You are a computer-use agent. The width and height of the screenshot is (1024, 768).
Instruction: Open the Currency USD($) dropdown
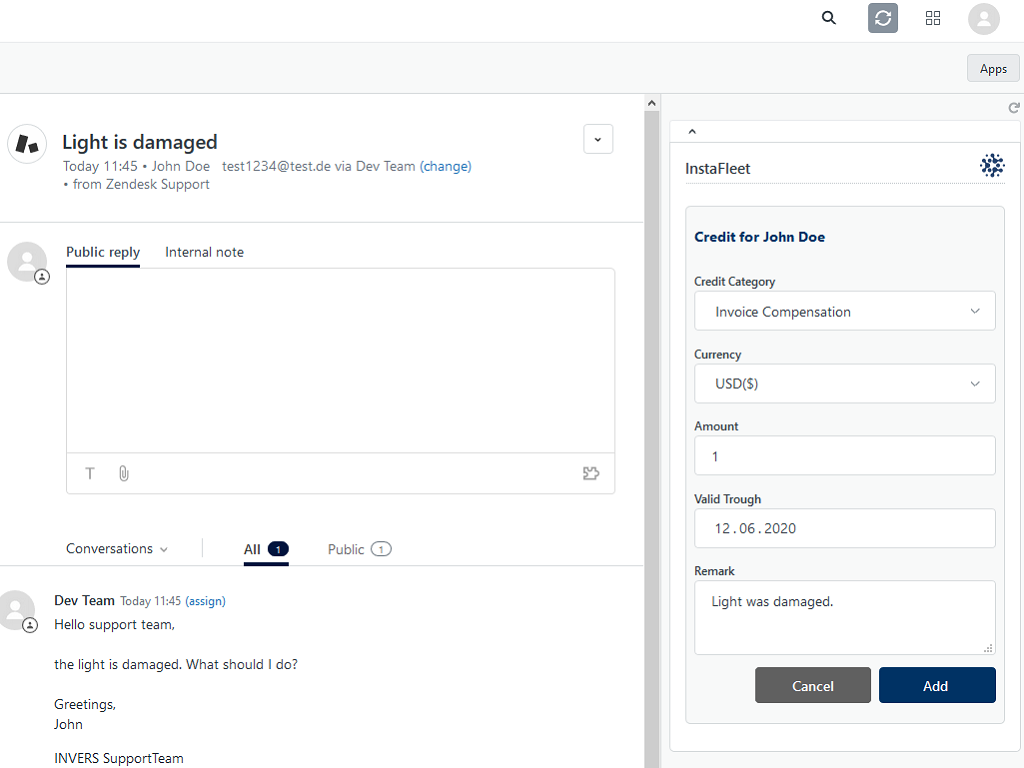coord(844,384)
